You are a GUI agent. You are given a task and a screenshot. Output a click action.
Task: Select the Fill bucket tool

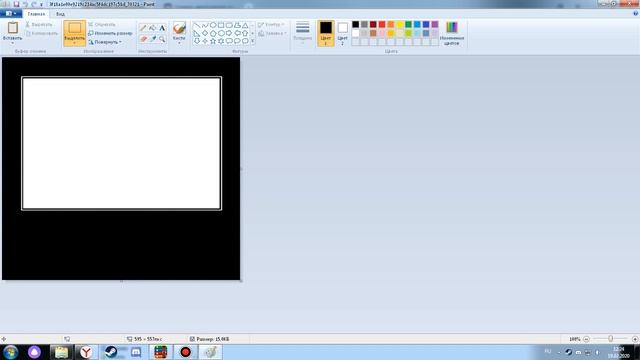coord(153,28)
